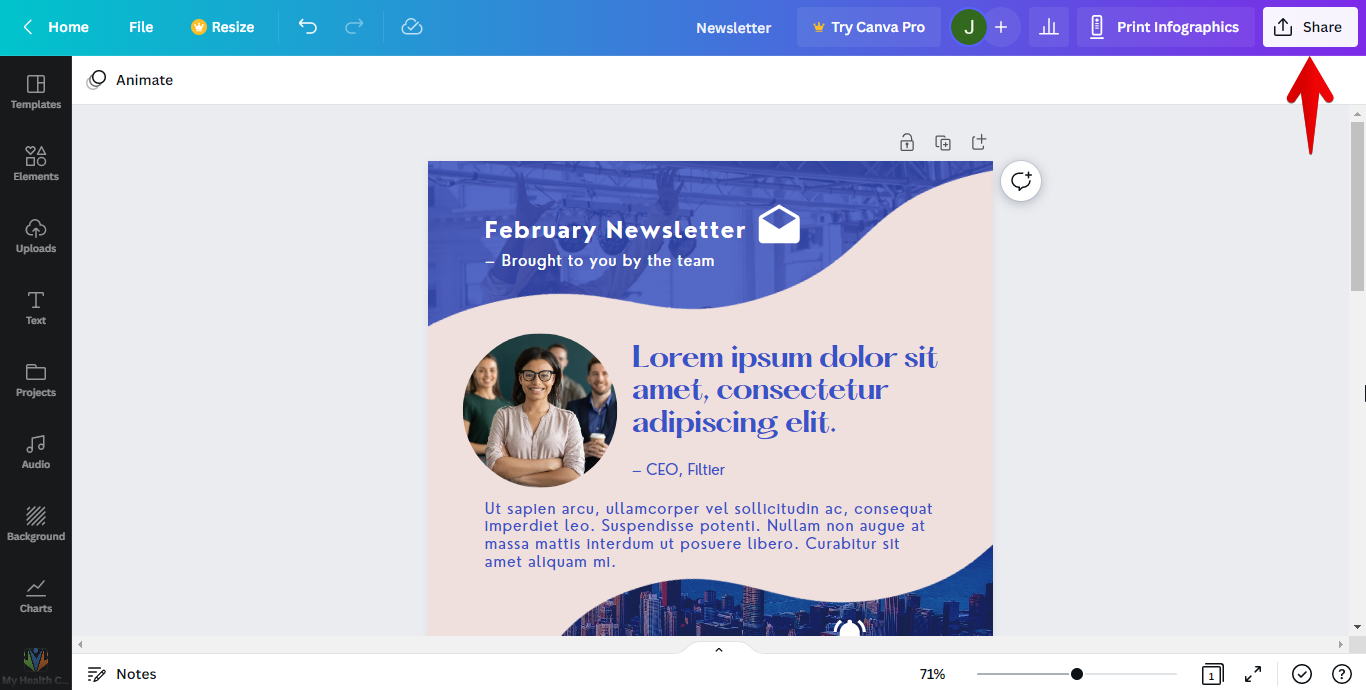Viewport: 1366px width, 690px height.
Task: Open the Projects panel
Action: click(x=36, y=380)
